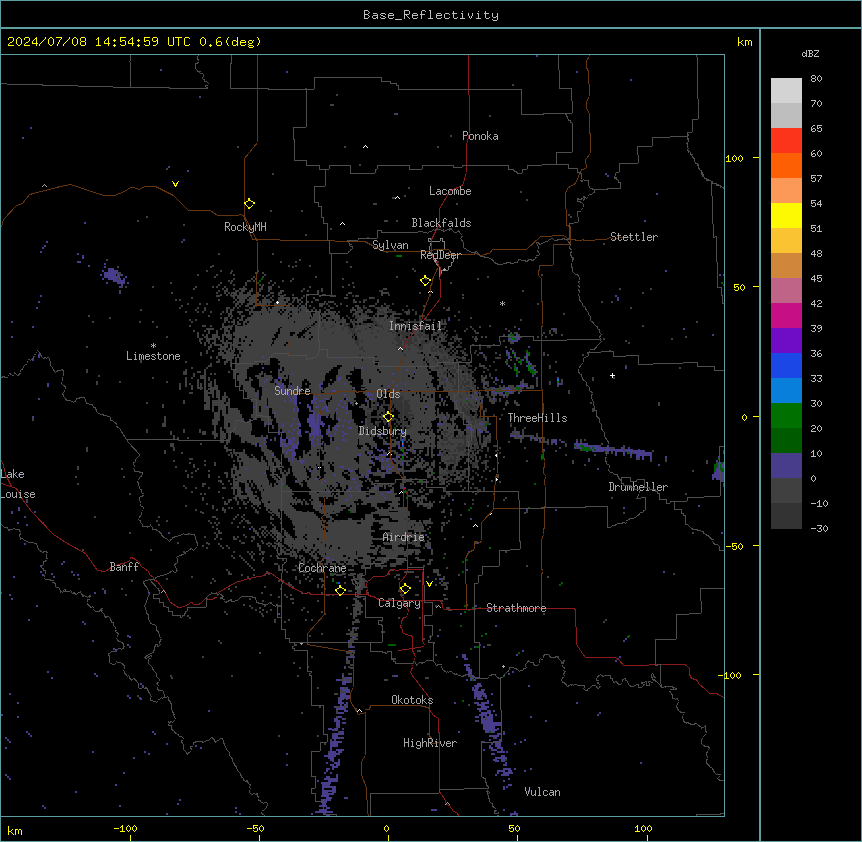Click the Sundre label
The width and height of the screenshot is (862, 842).
tap(292, 391)
